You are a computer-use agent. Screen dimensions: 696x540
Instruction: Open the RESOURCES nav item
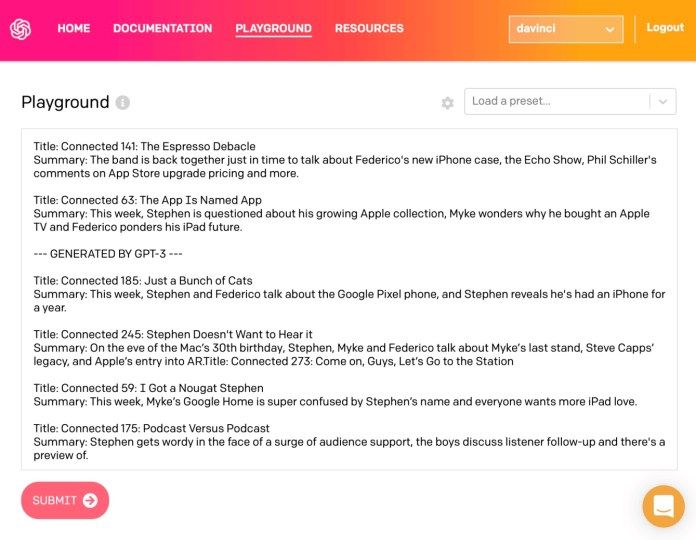coord(369,29)
